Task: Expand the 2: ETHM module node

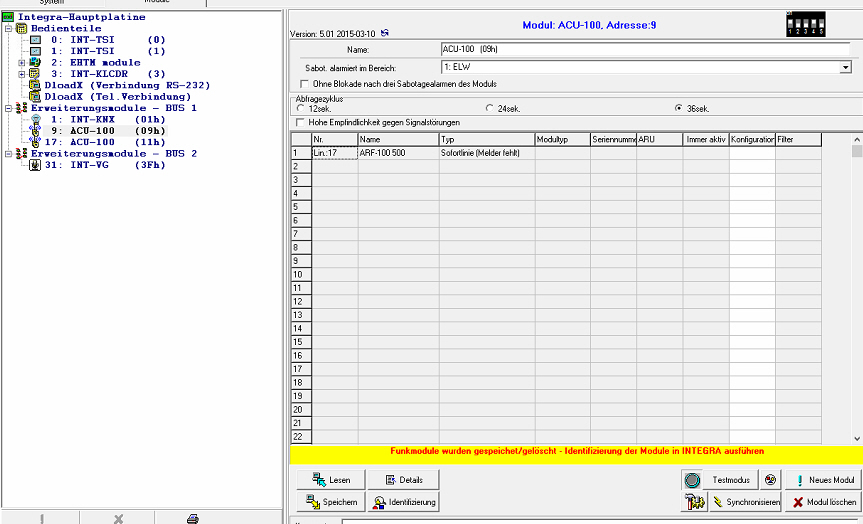Action: click(22, 62)
